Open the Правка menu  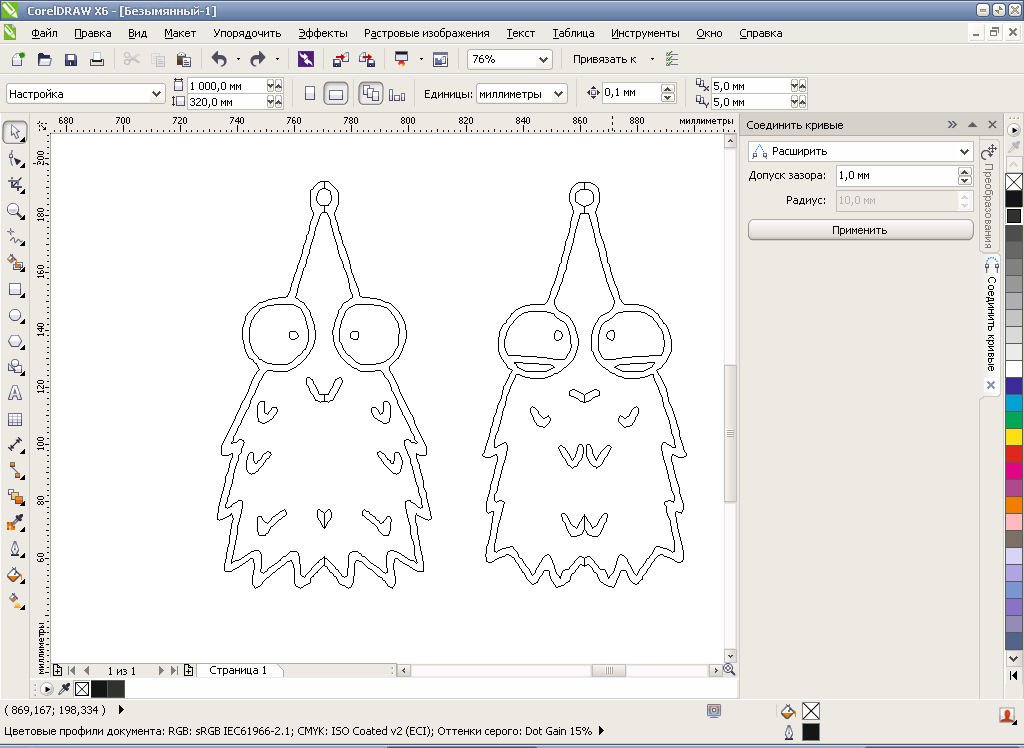(93, 33)
